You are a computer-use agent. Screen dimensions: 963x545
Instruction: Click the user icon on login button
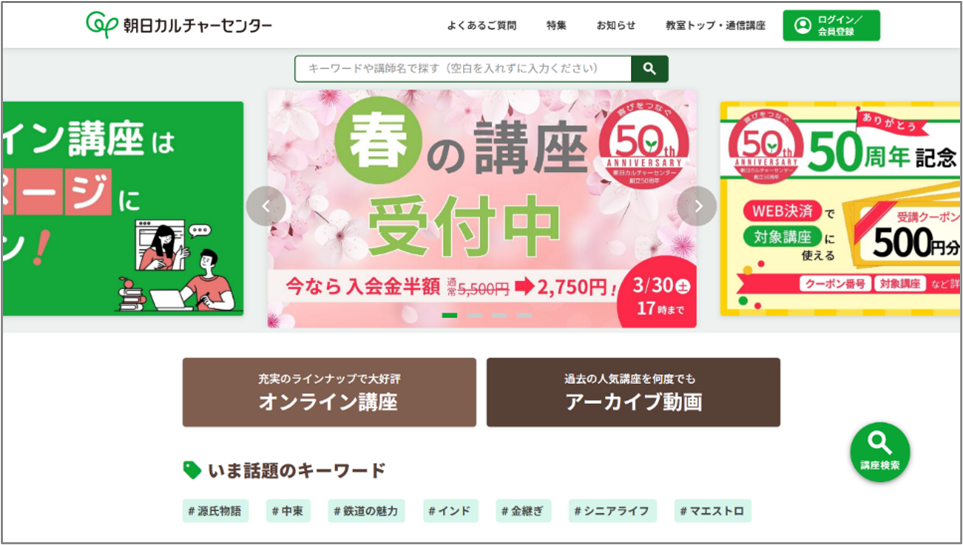tap(802, 25)
